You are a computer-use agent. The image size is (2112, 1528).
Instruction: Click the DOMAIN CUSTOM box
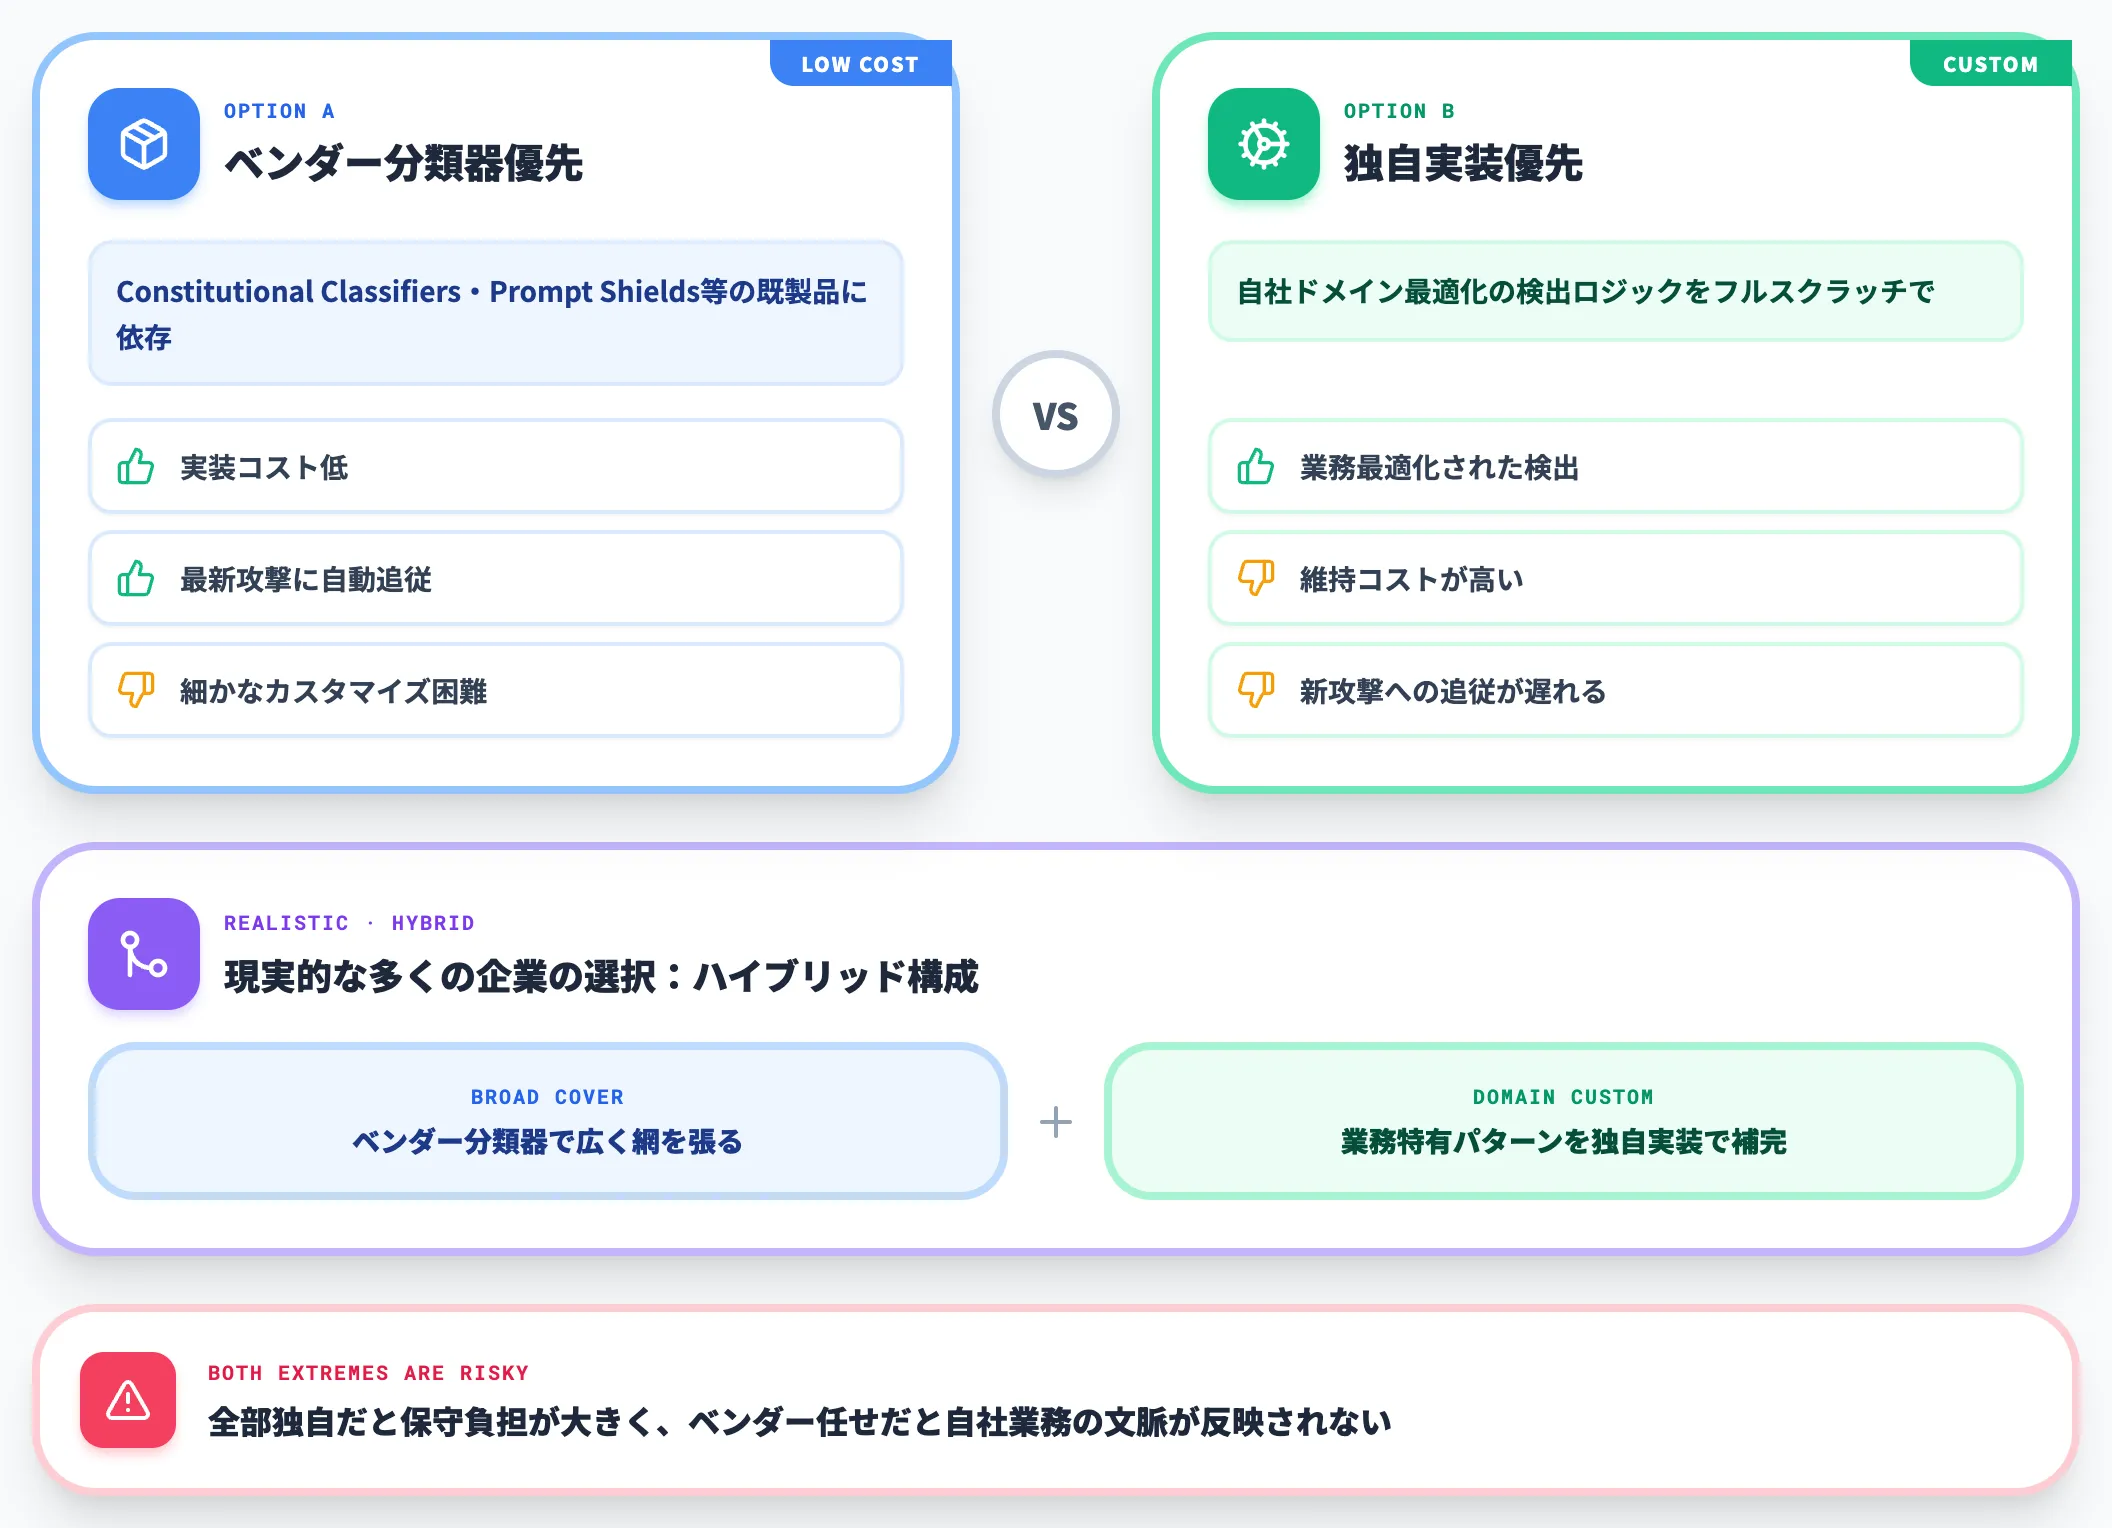pyautogui.click(x=1564, y=1121)
